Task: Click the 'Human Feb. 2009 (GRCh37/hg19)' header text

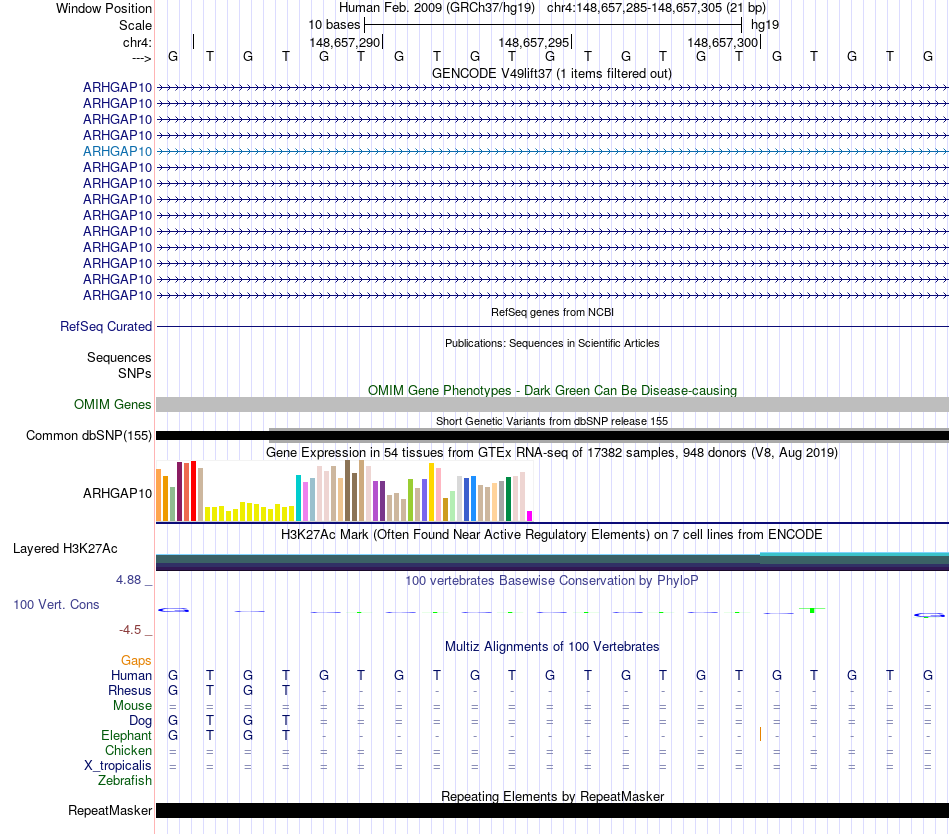Action: pyautogui.click(x=437, y=8)
